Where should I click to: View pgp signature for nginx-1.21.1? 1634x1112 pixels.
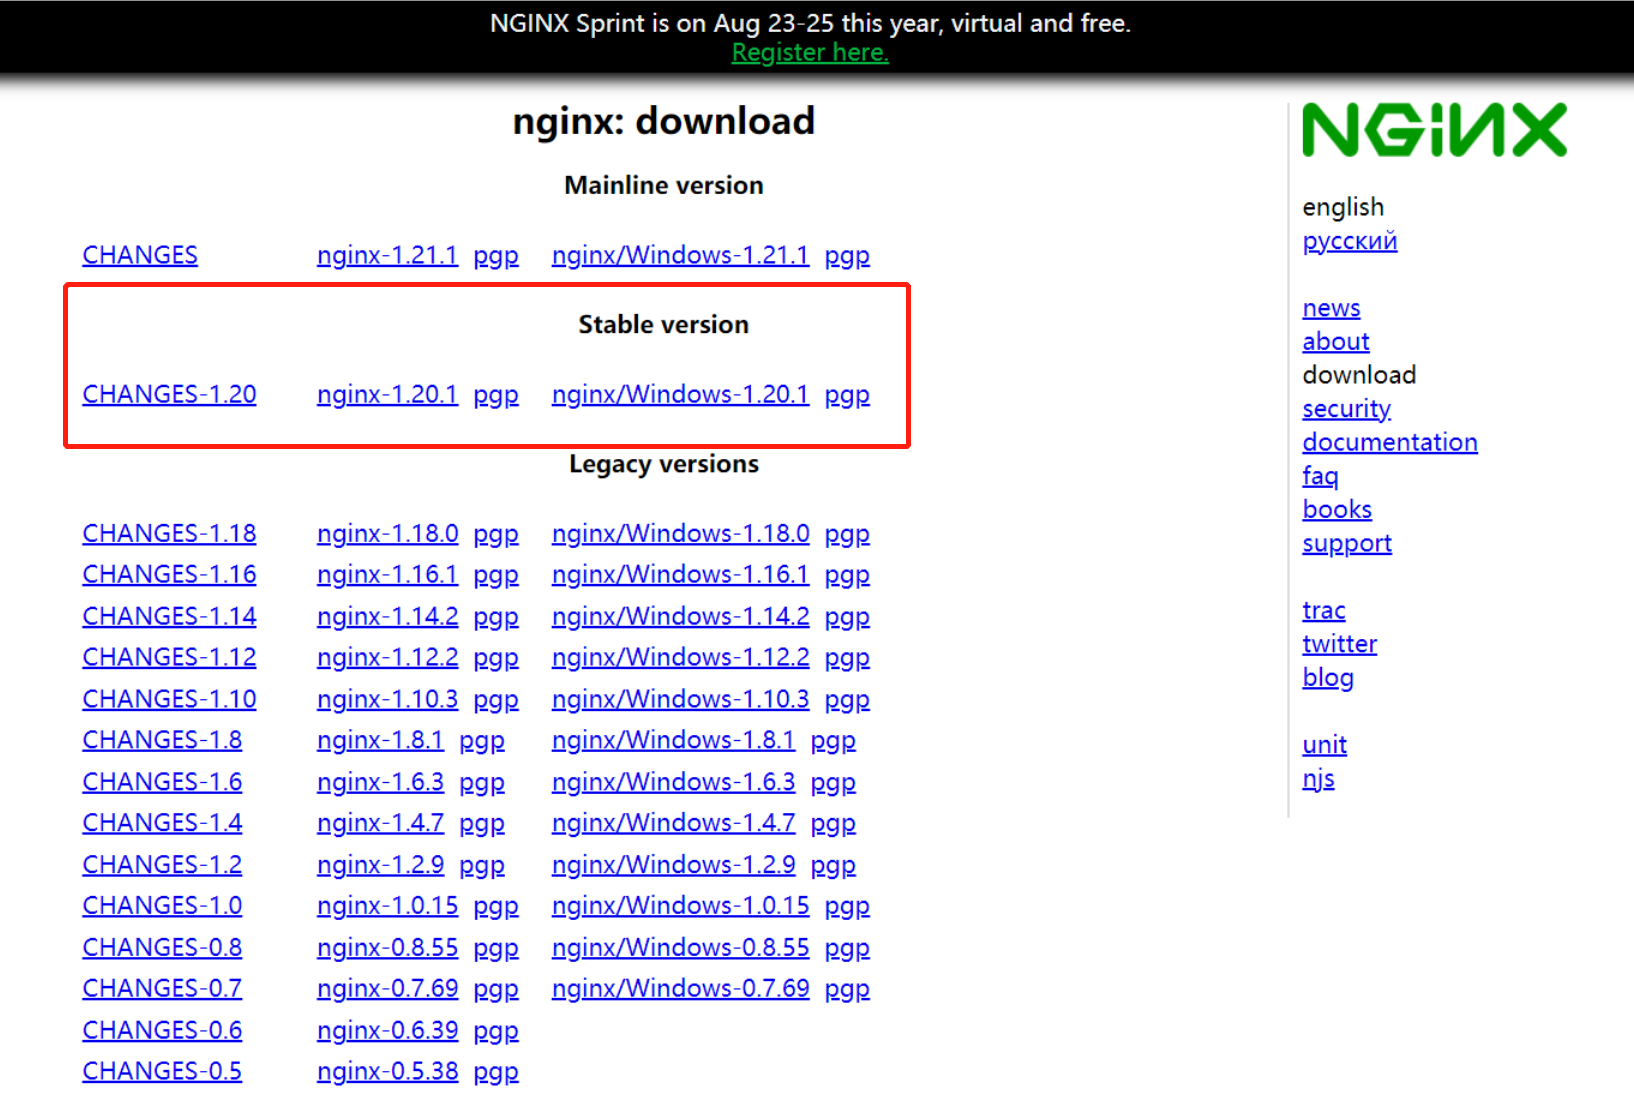[496, 255]
